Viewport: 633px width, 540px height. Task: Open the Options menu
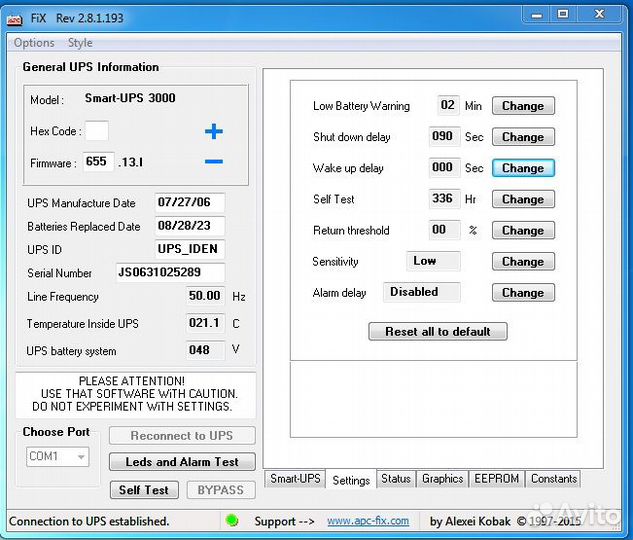pos(34,43)
